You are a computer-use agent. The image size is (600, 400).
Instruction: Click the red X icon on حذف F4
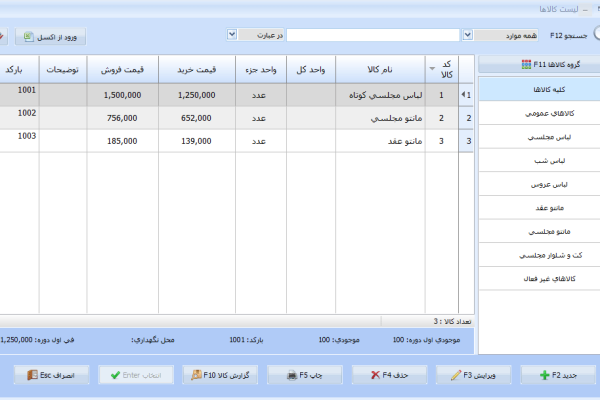375,375
